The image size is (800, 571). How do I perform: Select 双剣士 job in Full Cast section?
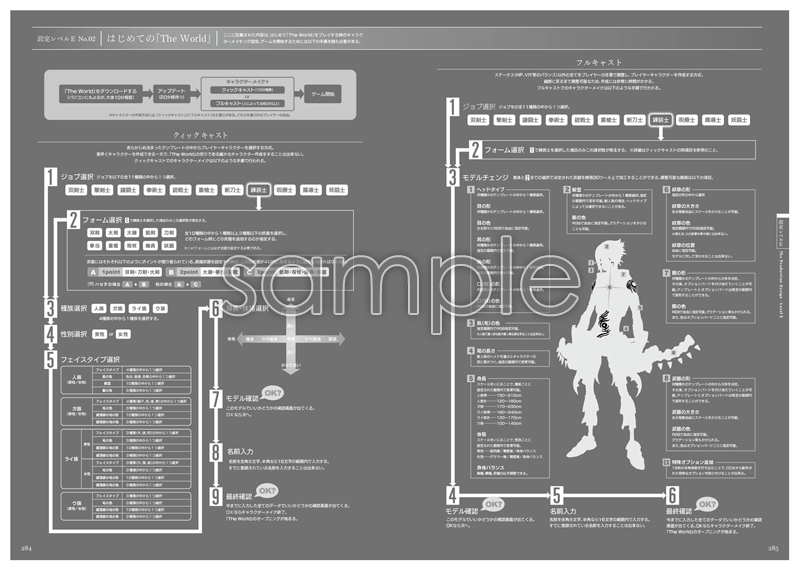coord(478,120)
